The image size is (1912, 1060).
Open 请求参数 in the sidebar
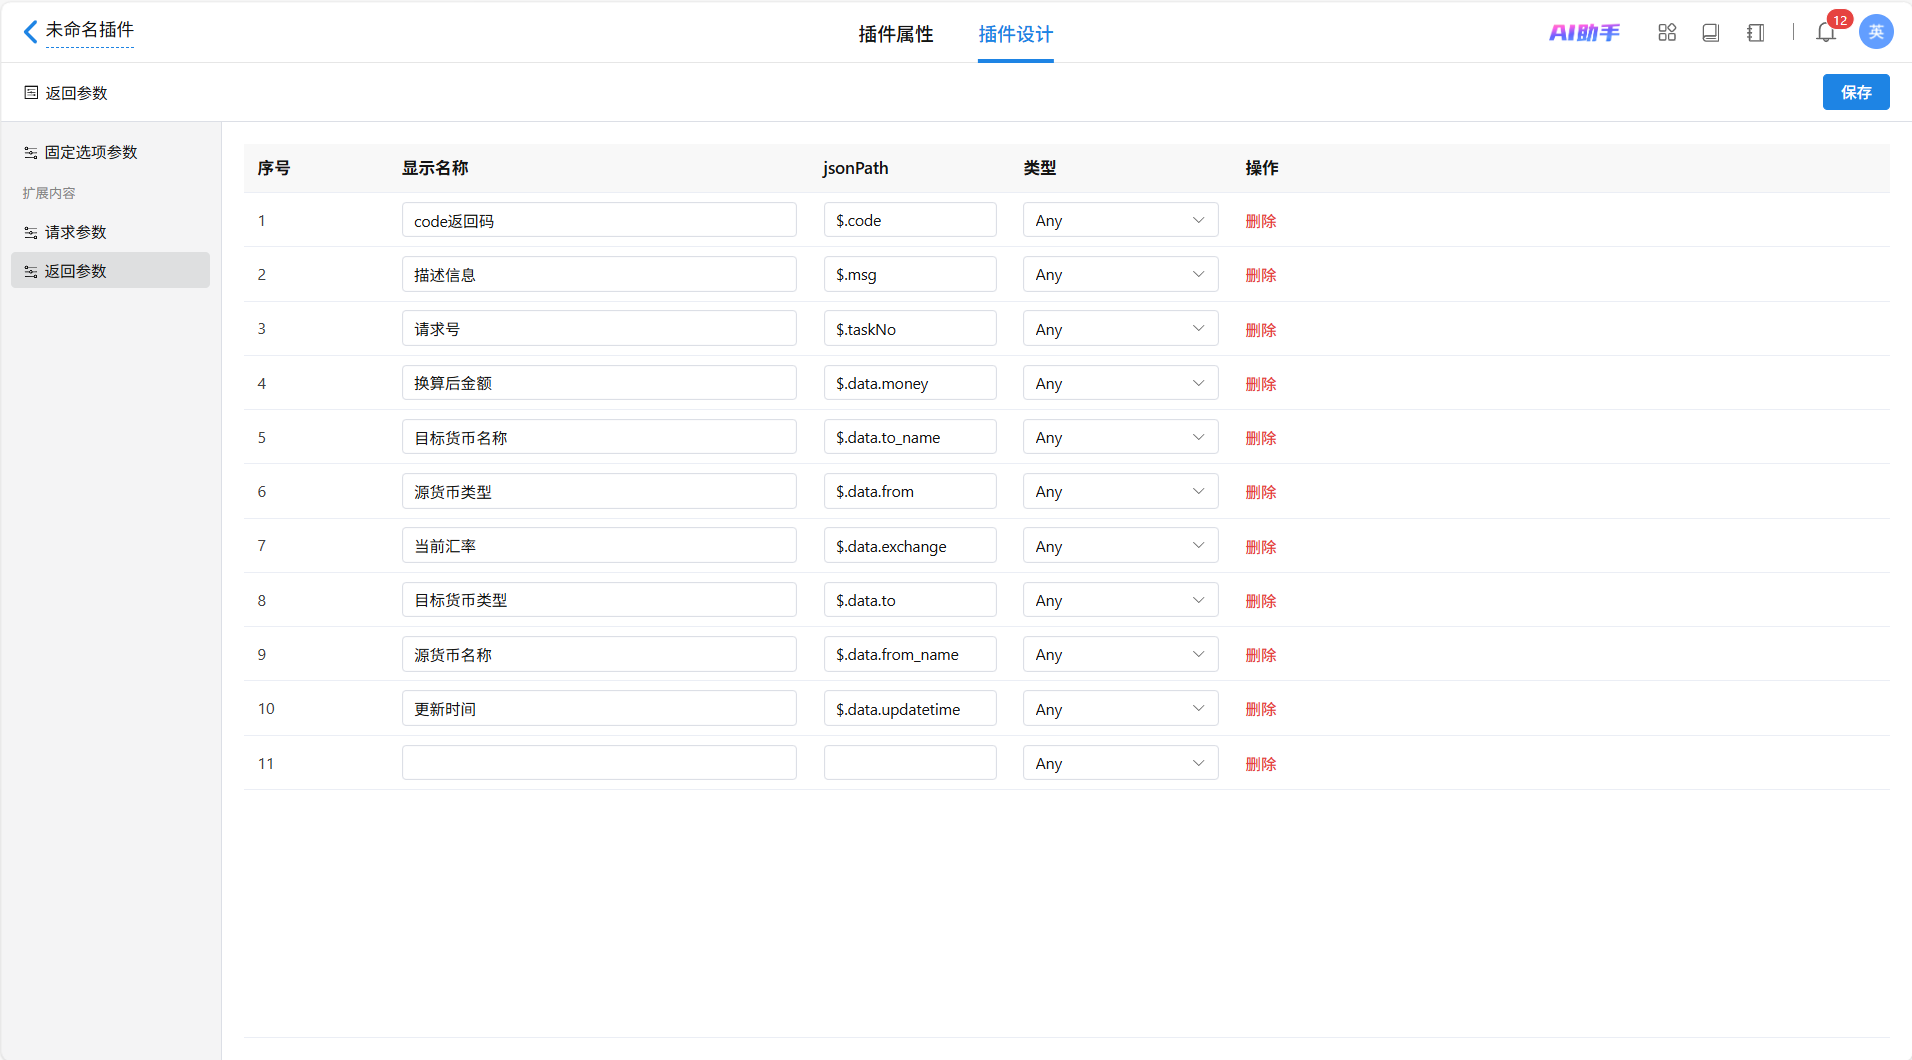pyautogui.click(x=75, y=232)
